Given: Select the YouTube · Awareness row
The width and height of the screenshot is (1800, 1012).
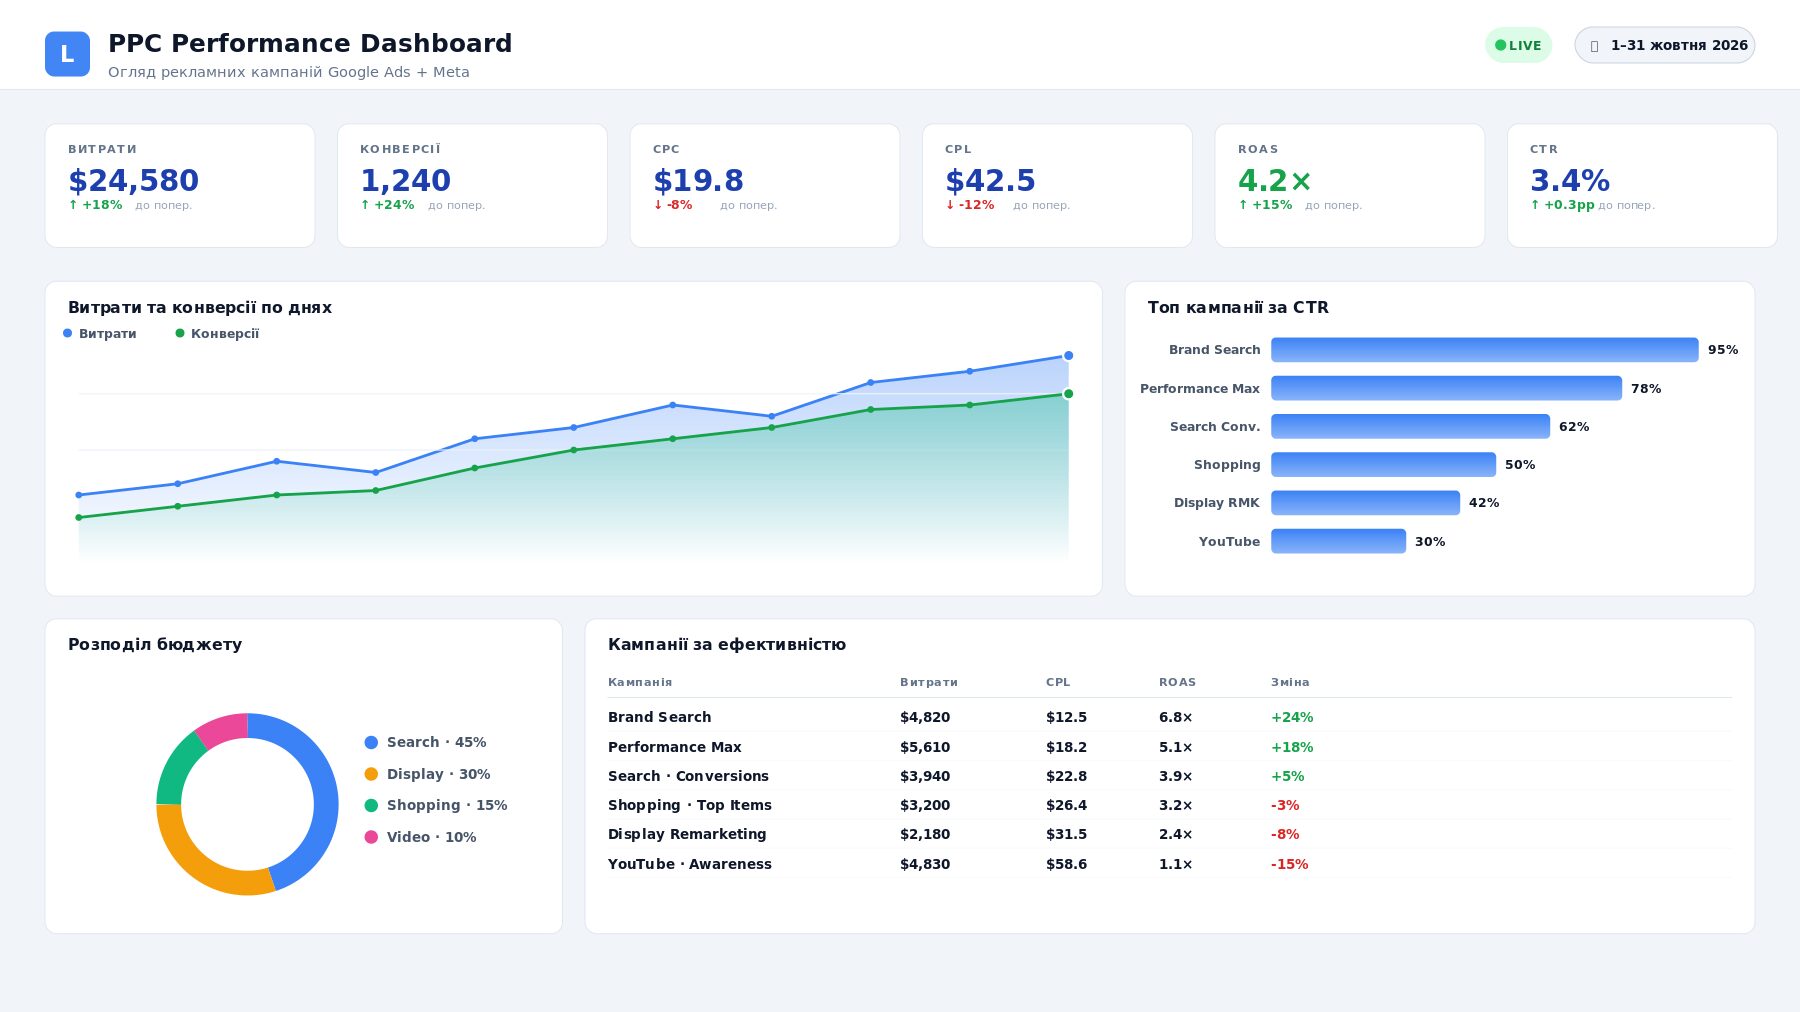Looking at the screenshot, I should pyautogui.click(x=1170, y=864).
